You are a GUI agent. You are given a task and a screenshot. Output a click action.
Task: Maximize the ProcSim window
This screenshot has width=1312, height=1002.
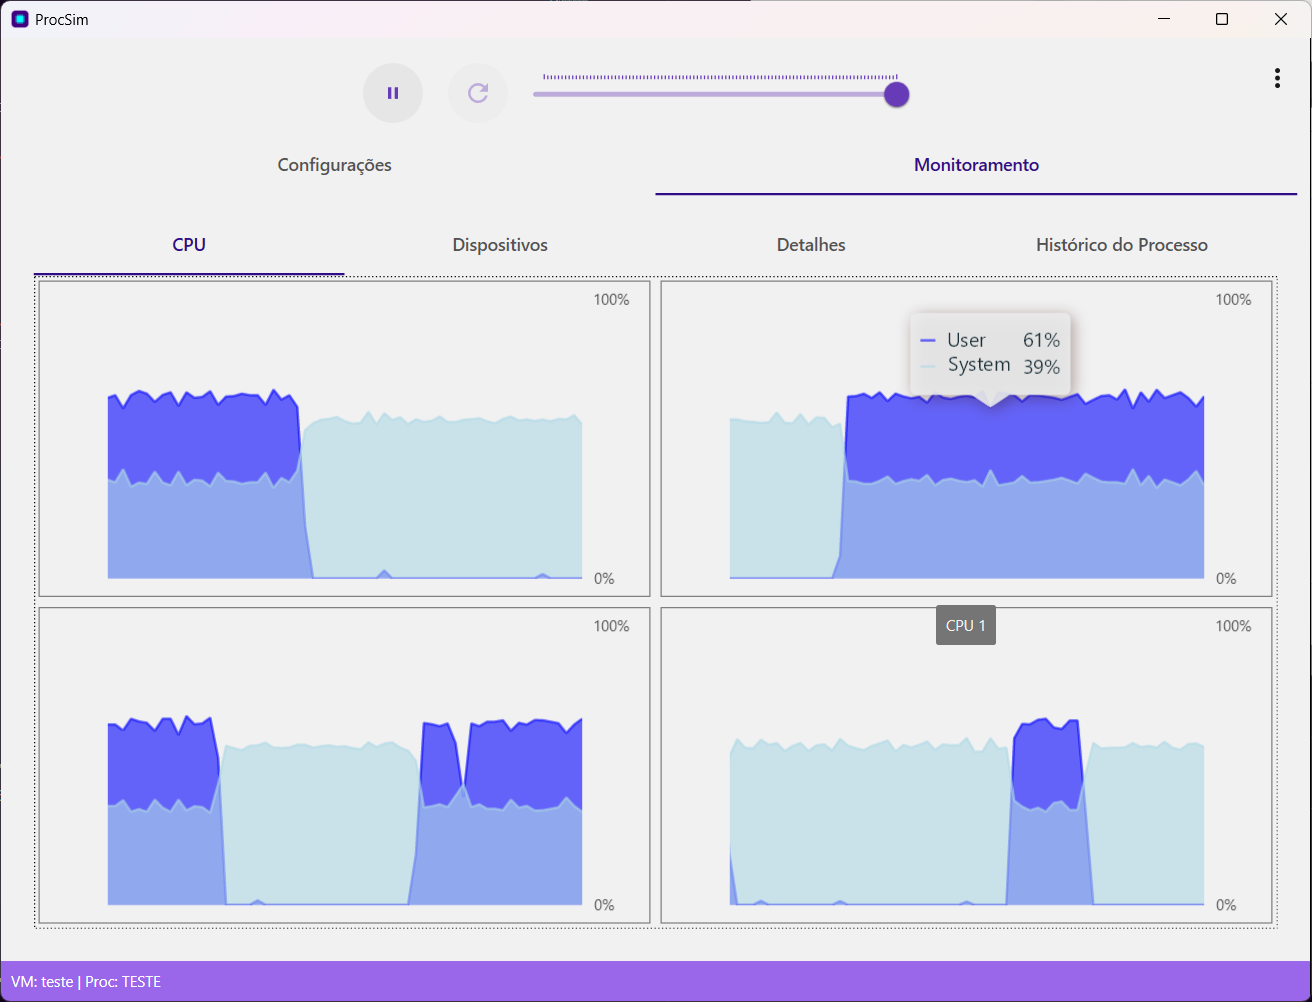1222,19
